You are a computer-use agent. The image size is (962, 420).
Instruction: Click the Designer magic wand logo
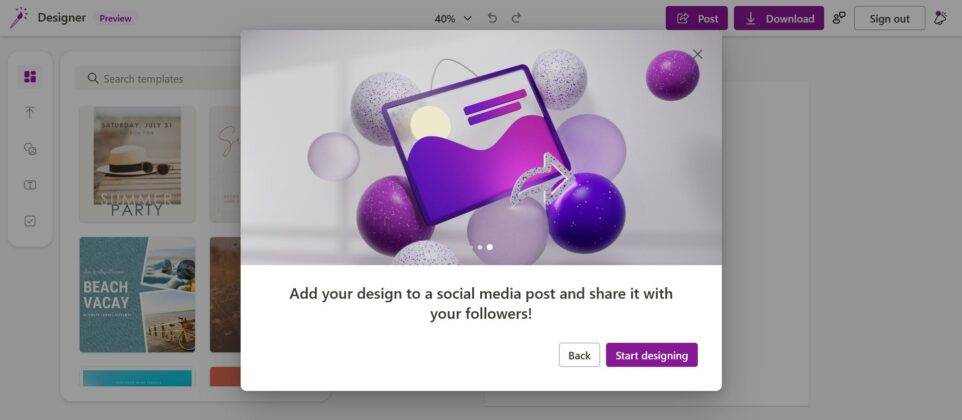(18, 18)
